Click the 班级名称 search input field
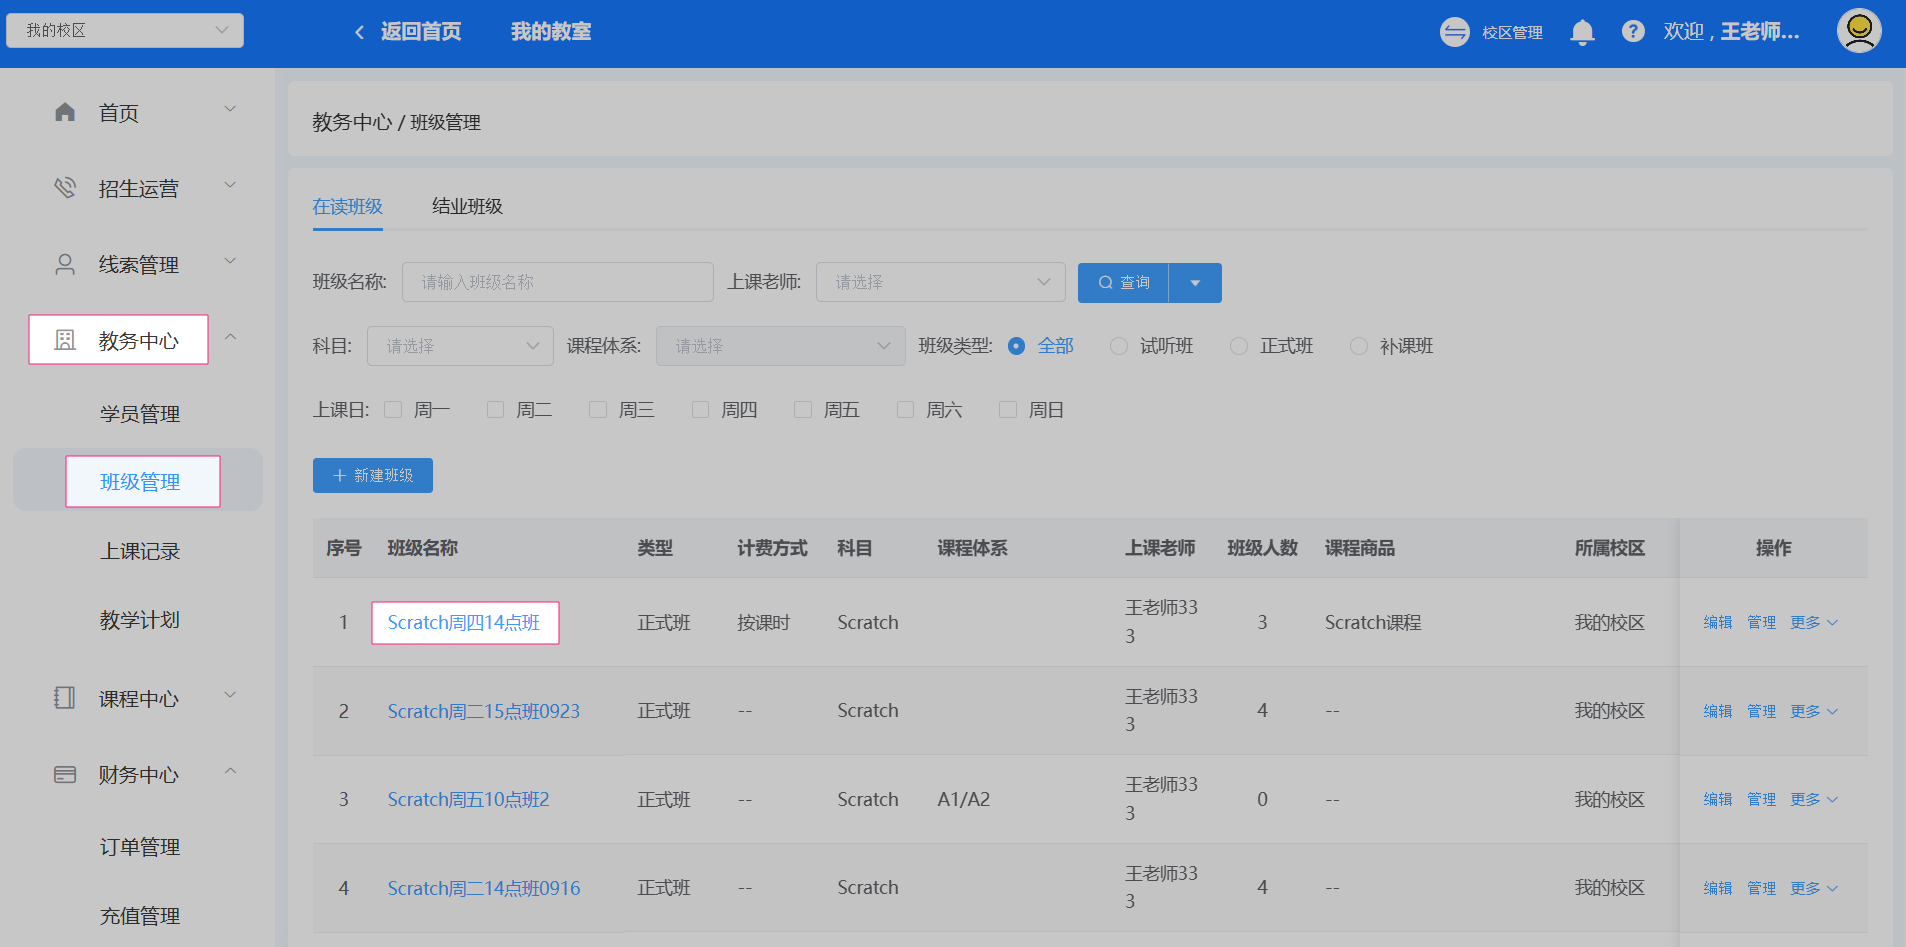 [557, 282]
